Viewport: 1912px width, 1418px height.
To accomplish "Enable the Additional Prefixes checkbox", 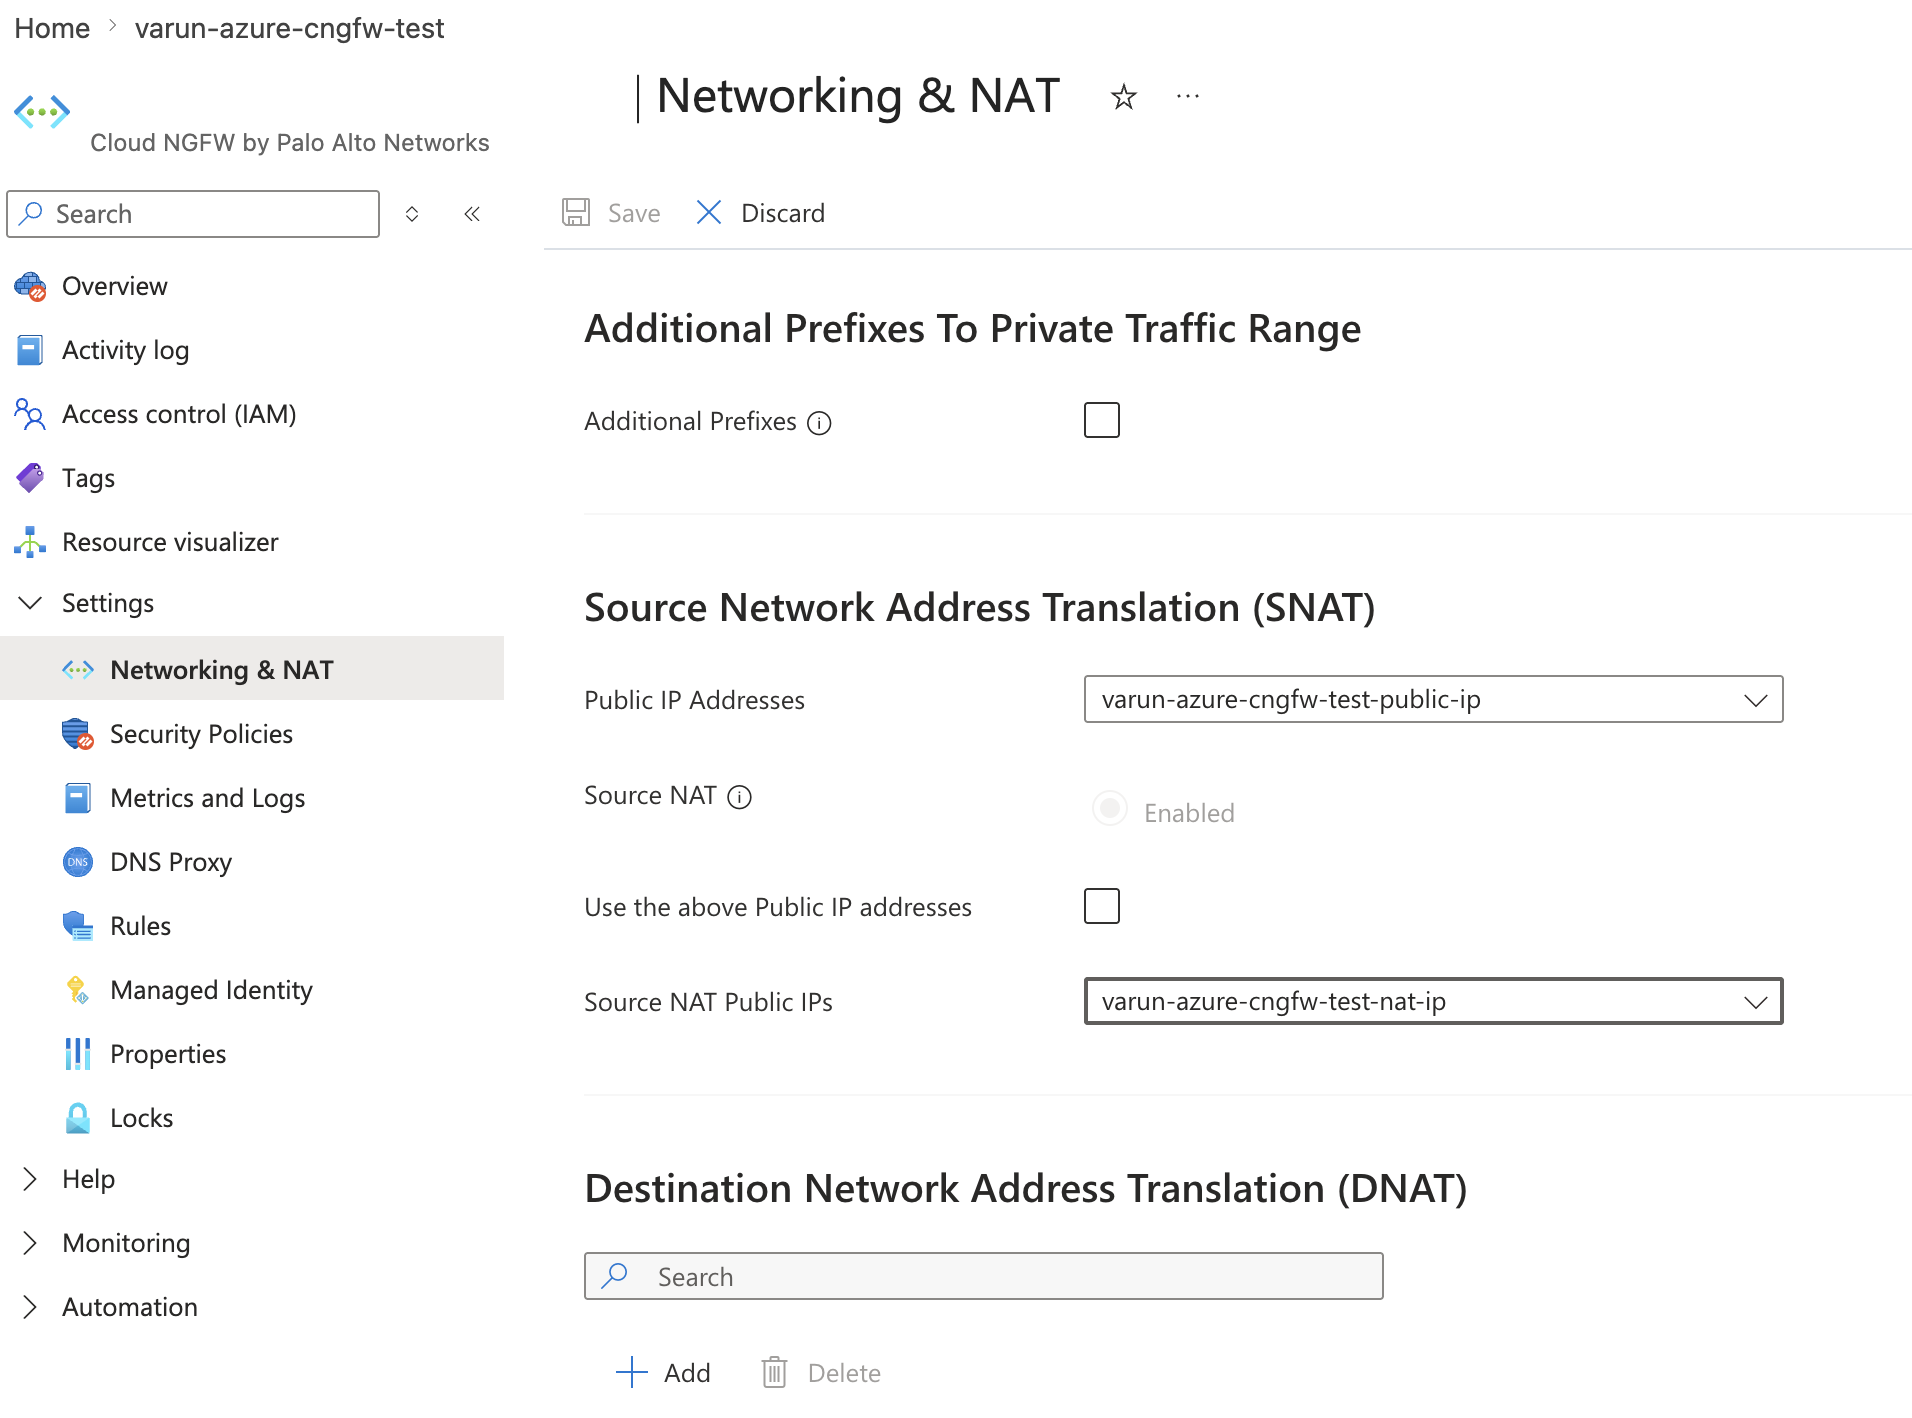I will click(1101, 420).
